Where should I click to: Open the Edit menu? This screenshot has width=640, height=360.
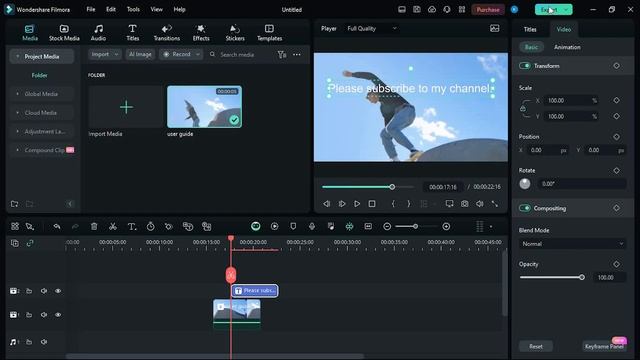coord(111,9)
